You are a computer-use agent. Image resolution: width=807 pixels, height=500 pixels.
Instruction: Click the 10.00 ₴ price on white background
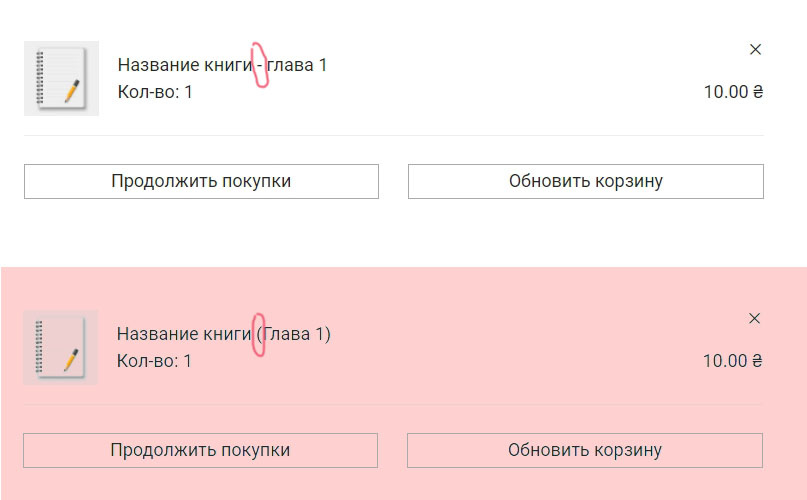pyautogui.click(x=733, y=92)
